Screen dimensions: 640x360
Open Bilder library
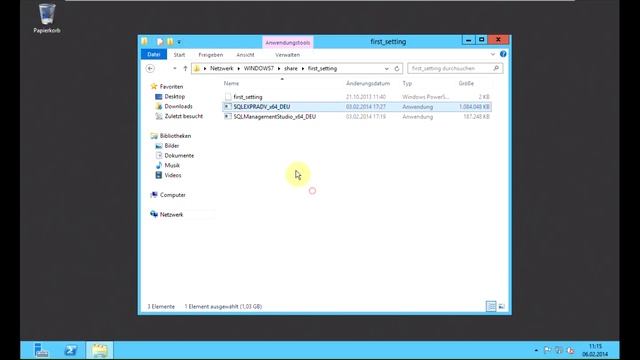tap(172, 145)
